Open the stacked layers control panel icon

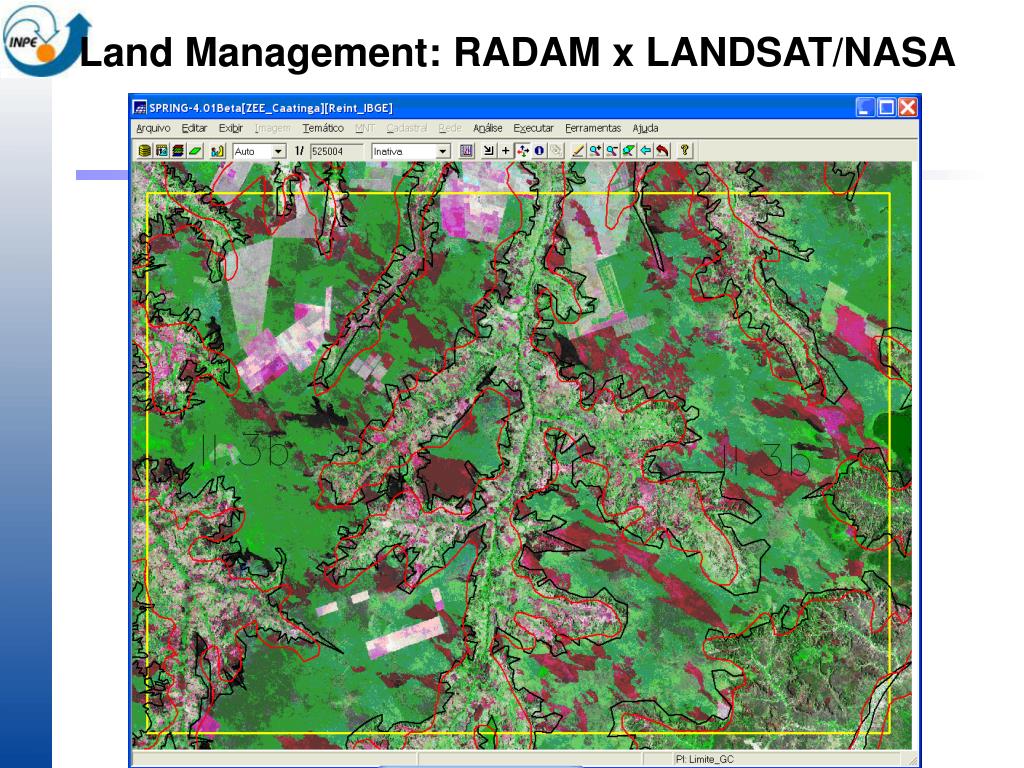pos(178,151)
